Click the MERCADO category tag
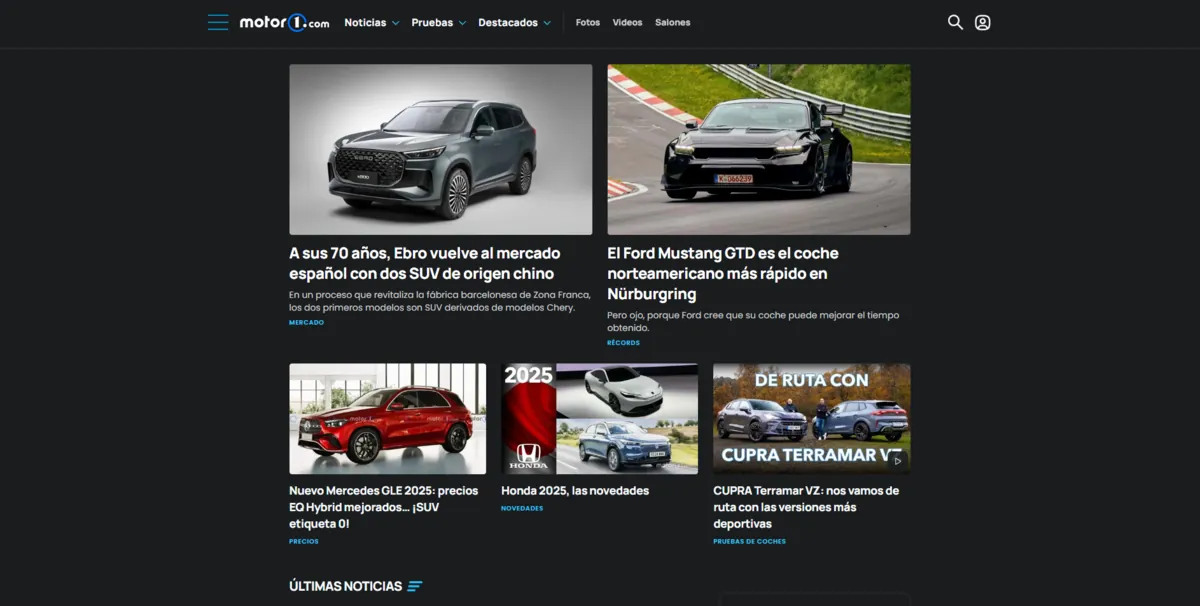This screenshot has width=1200, height=606. pyautogui.click(x=307, y=322)
